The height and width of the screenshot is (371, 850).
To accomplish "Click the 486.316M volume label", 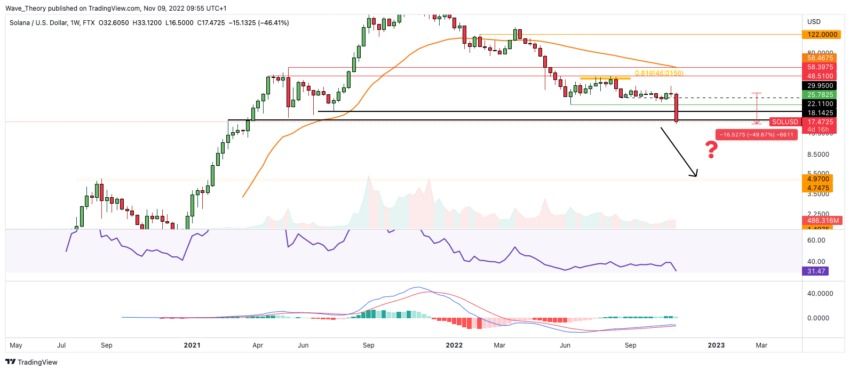I will click(x=819, y=221).
